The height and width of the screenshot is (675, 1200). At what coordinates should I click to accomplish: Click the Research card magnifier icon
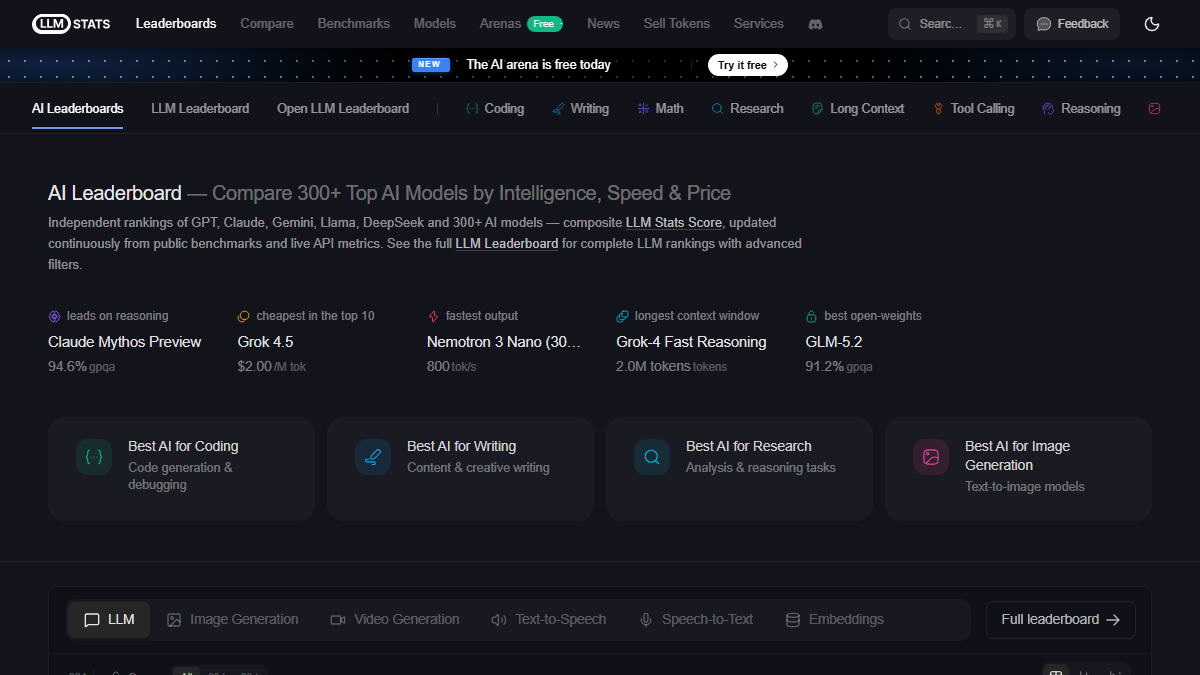click(652, 457)
